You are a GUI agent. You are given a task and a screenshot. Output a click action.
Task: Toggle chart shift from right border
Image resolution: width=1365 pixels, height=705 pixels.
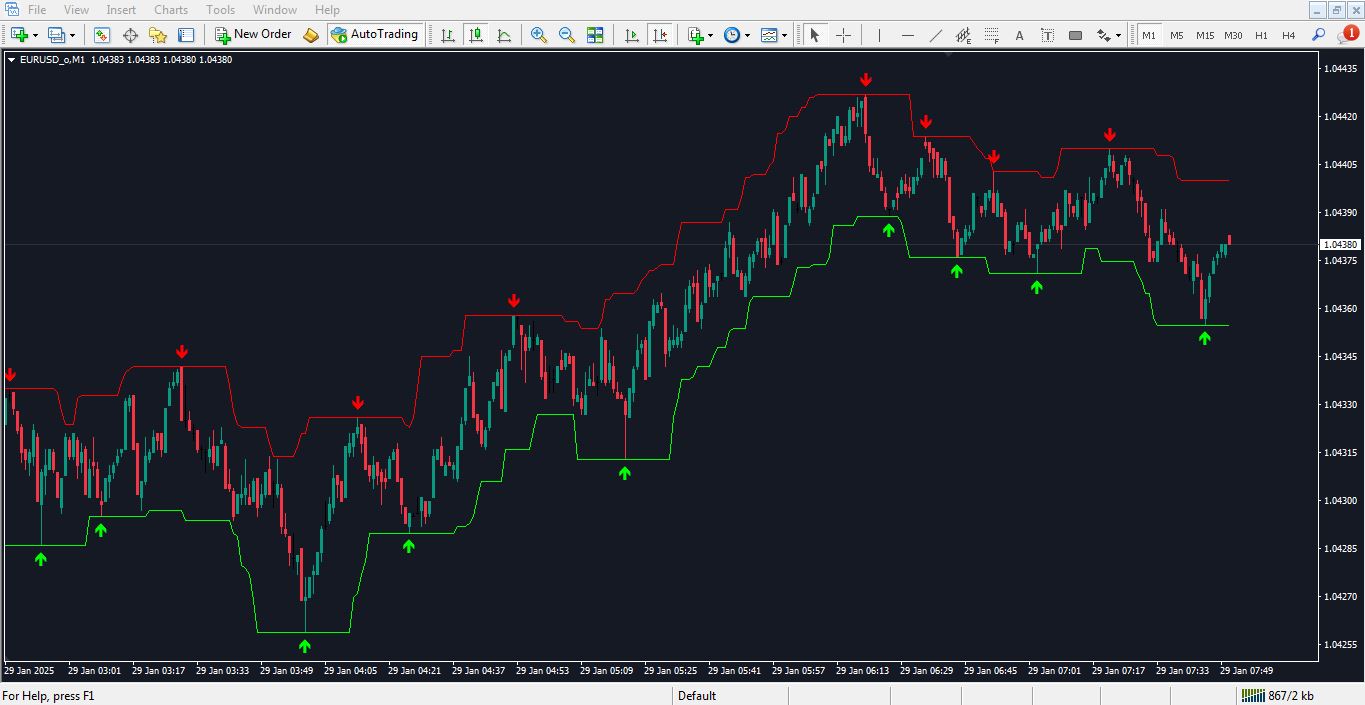660,35
